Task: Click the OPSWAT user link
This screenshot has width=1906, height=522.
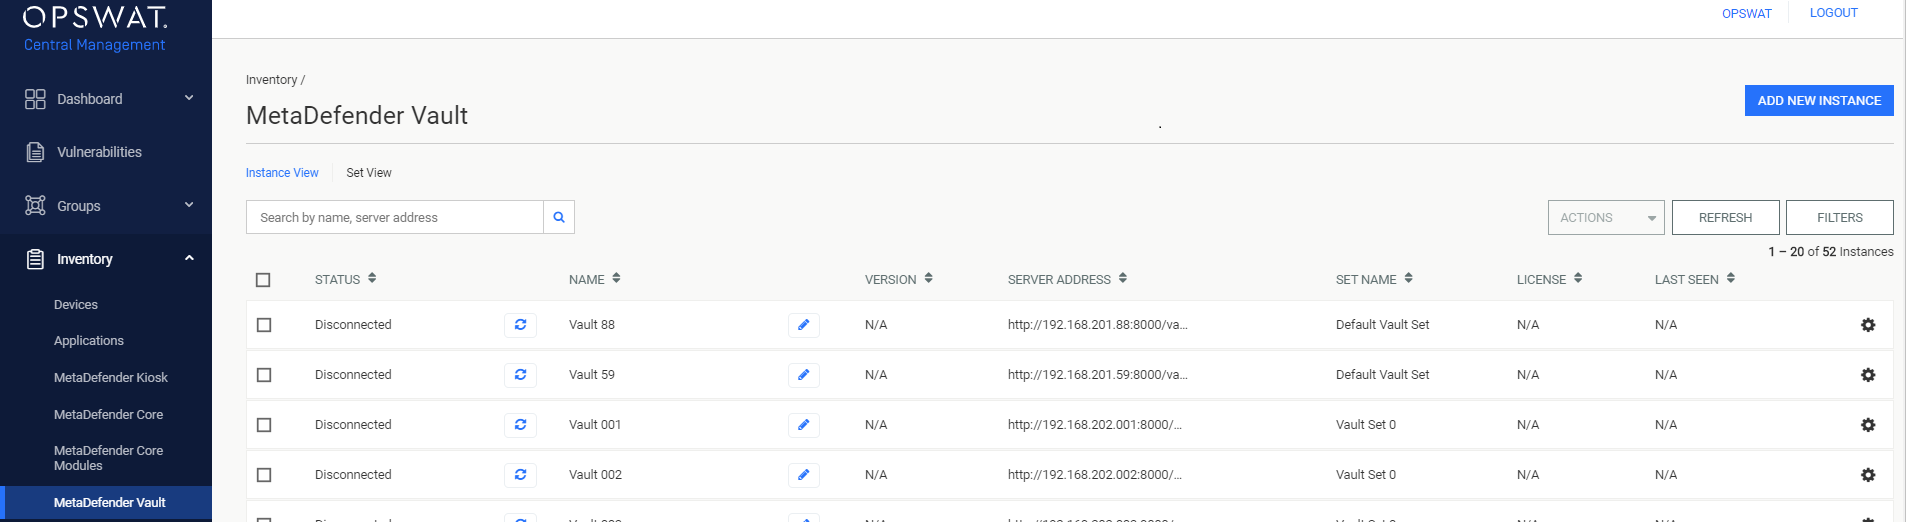Action: (x=1746, y=14)
